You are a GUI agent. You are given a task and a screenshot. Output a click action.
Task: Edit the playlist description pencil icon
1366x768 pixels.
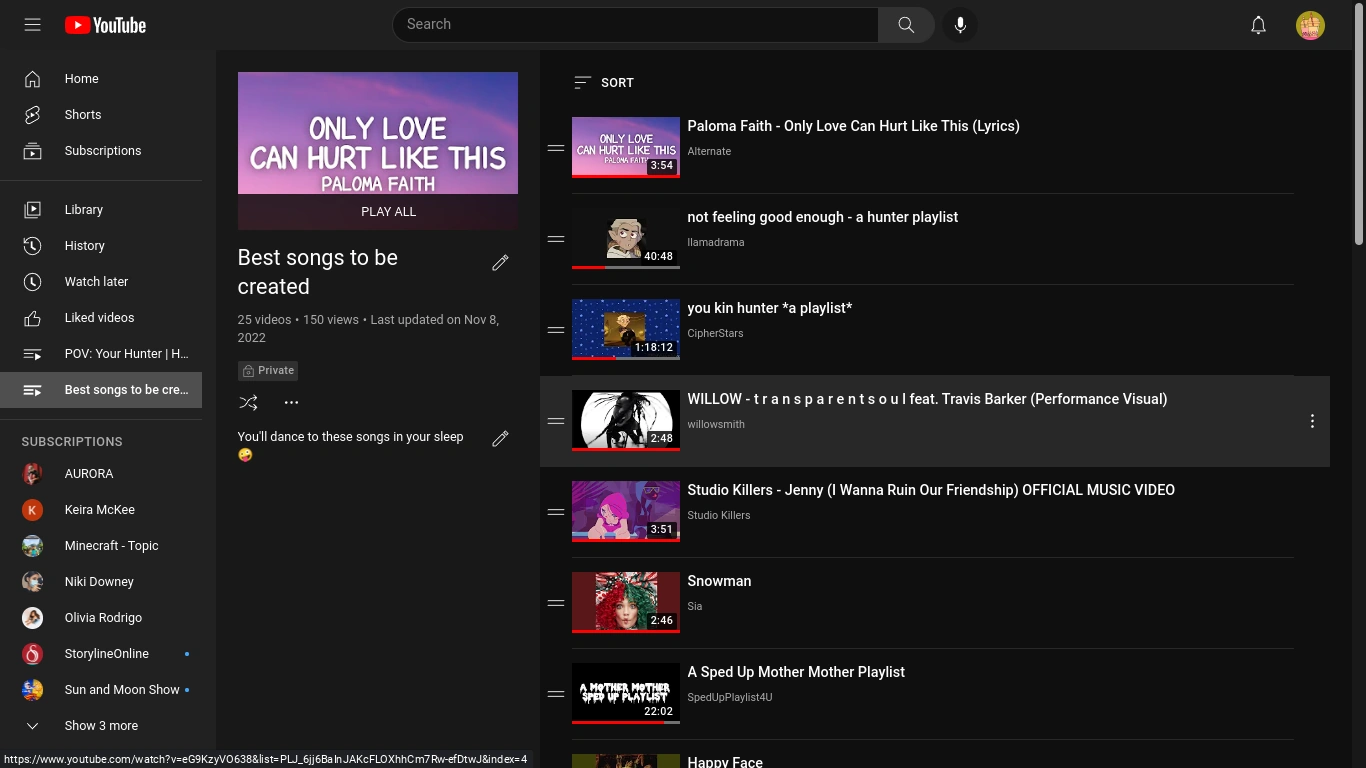(500, 439)
